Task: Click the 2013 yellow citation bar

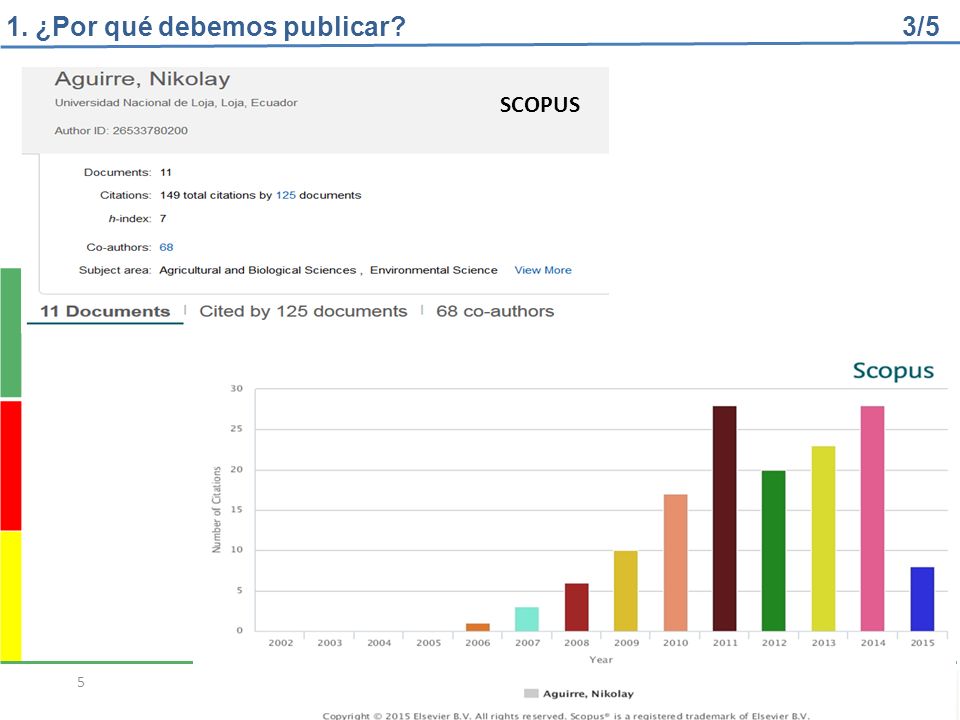Action: (x=823, y=538)
